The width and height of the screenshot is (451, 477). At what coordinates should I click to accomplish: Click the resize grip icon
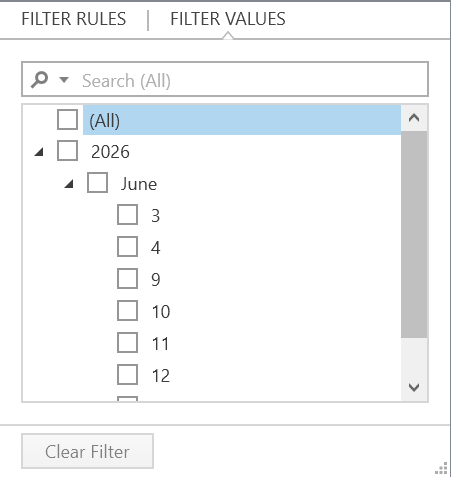441,468
